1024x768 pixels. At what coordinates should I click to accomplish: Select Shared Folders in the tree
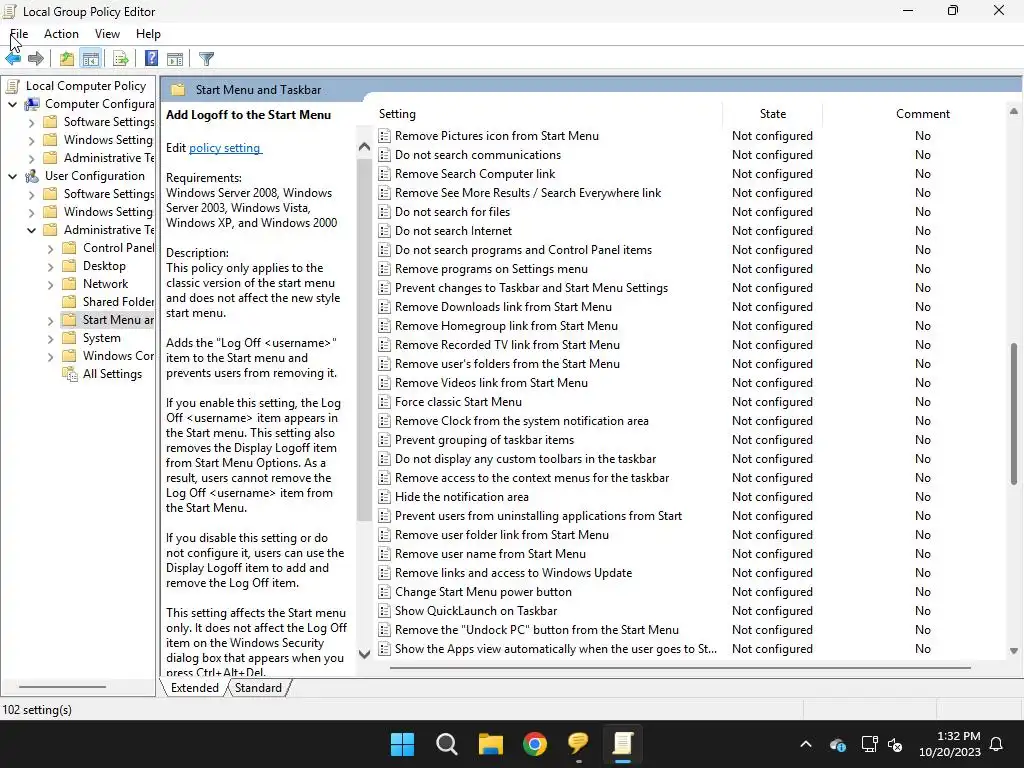[x=118, y=302]
